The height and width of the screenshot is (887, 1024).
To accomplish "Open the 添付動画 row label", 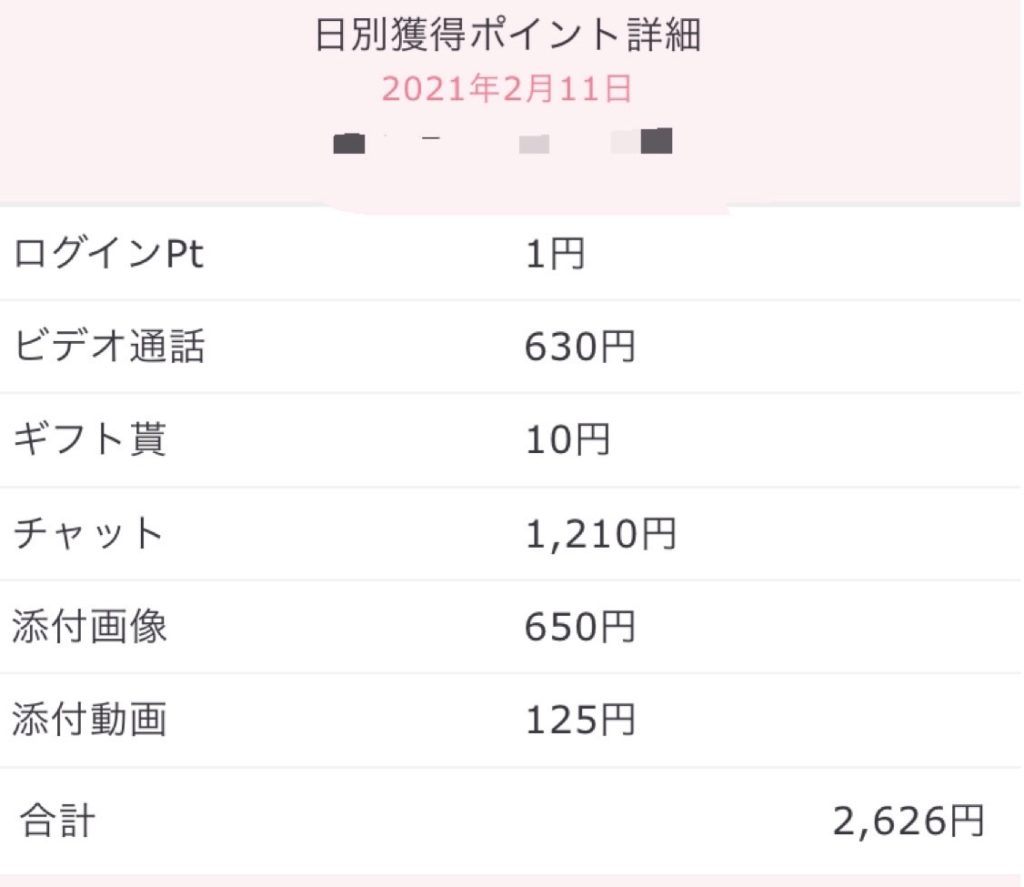I will point(89,720).
